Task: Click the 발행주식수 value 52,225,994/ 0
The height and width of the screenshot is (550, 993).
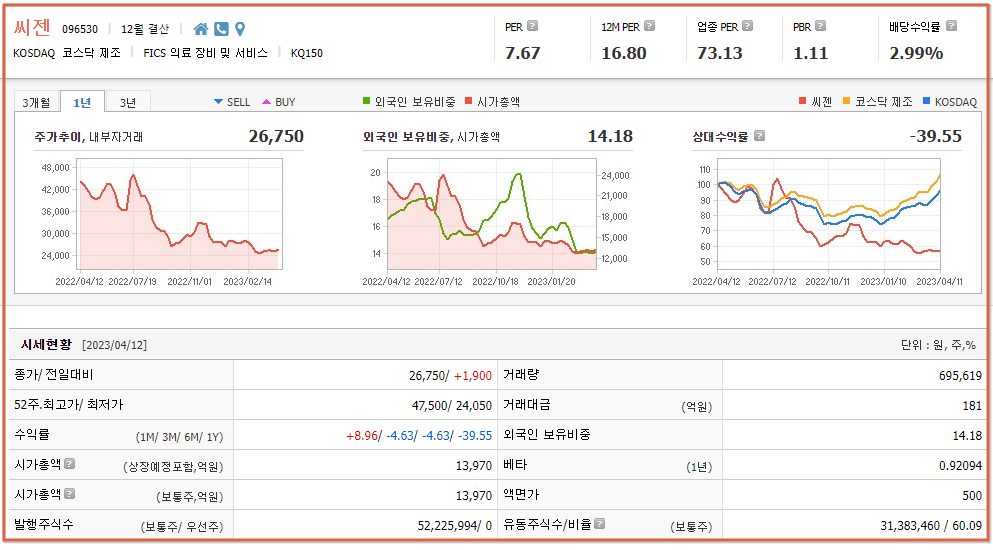Action: [x=455, y=526]
